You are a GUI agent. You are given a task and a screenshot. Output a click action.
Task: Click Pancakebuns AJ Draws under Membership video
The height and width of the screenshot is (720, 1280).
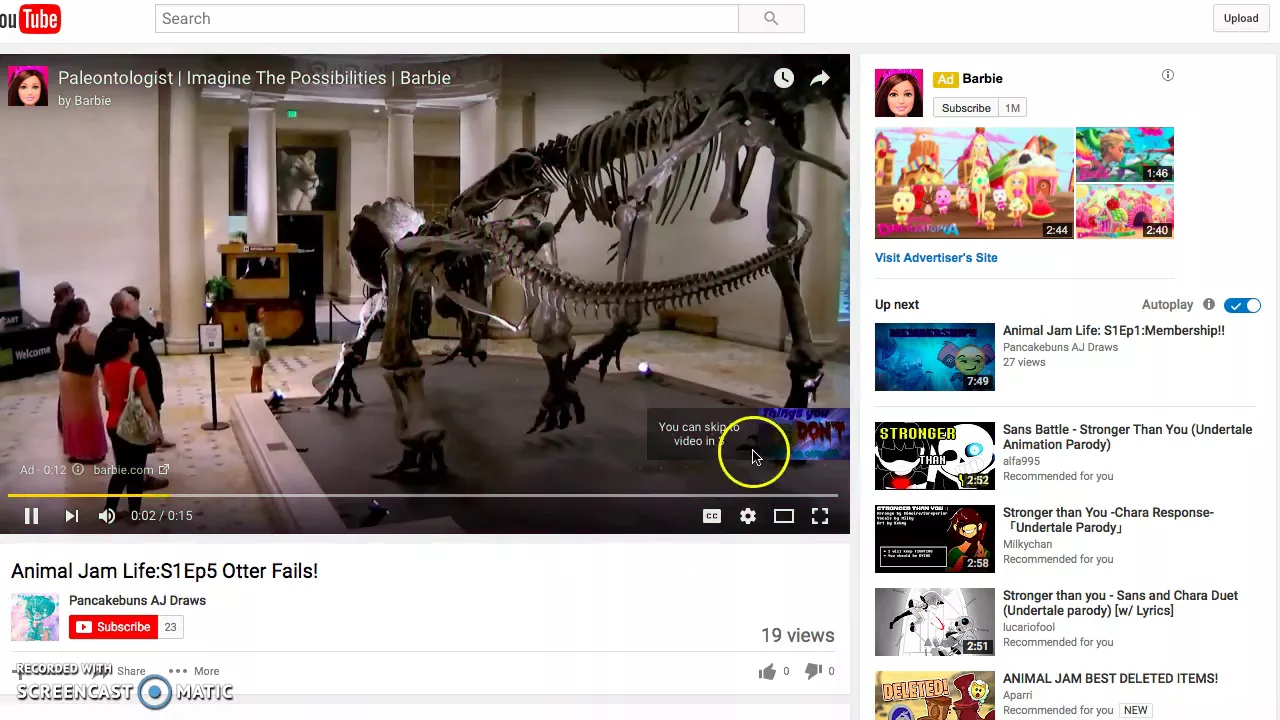coord(1060,348)
